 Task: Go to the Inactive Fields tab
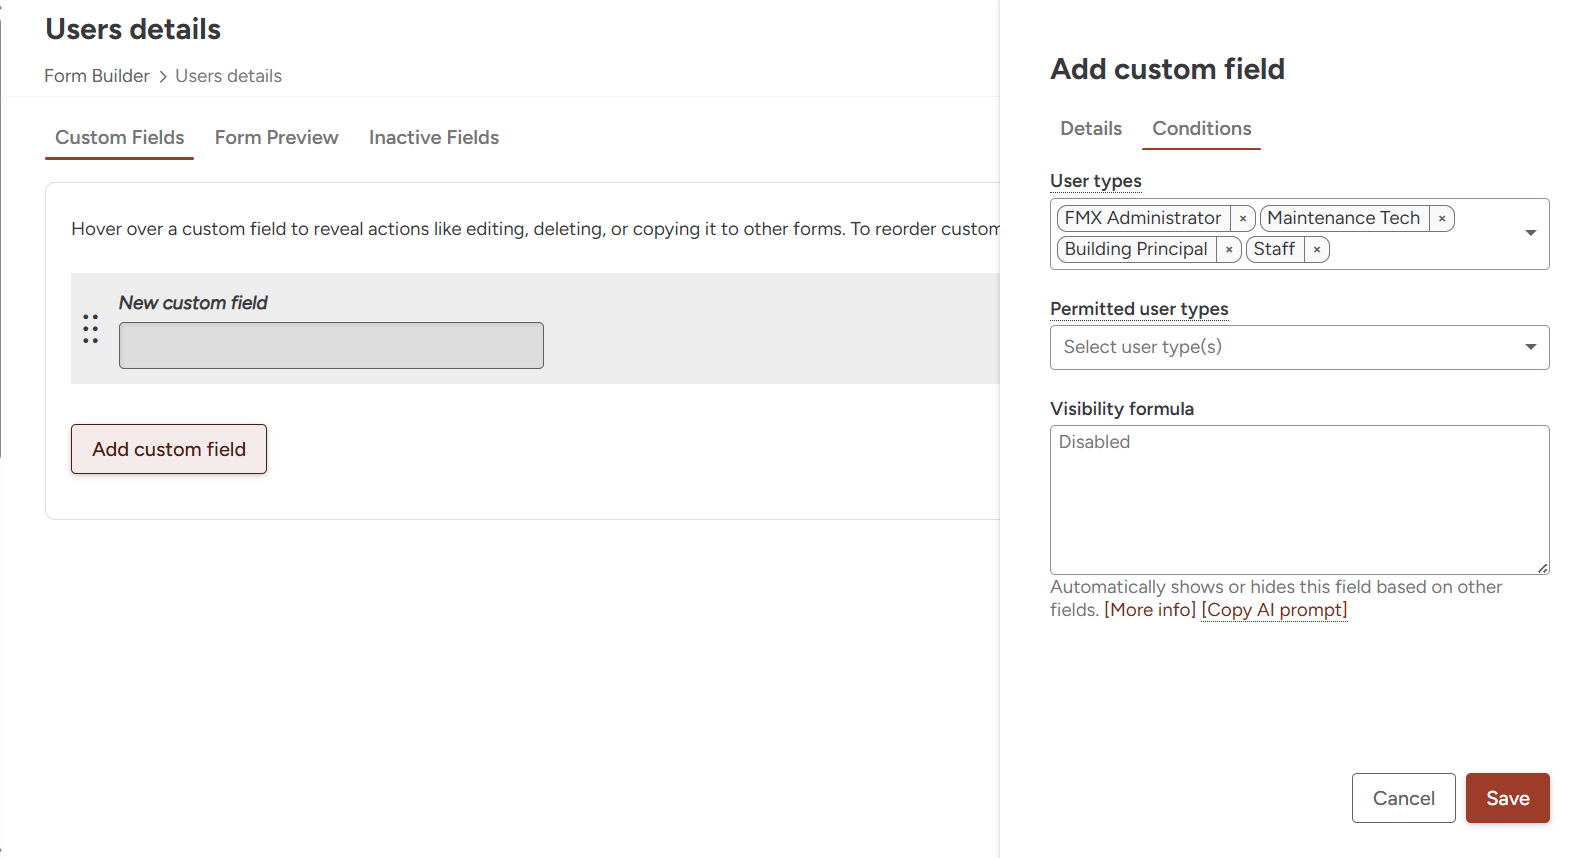tap(433, 138)
